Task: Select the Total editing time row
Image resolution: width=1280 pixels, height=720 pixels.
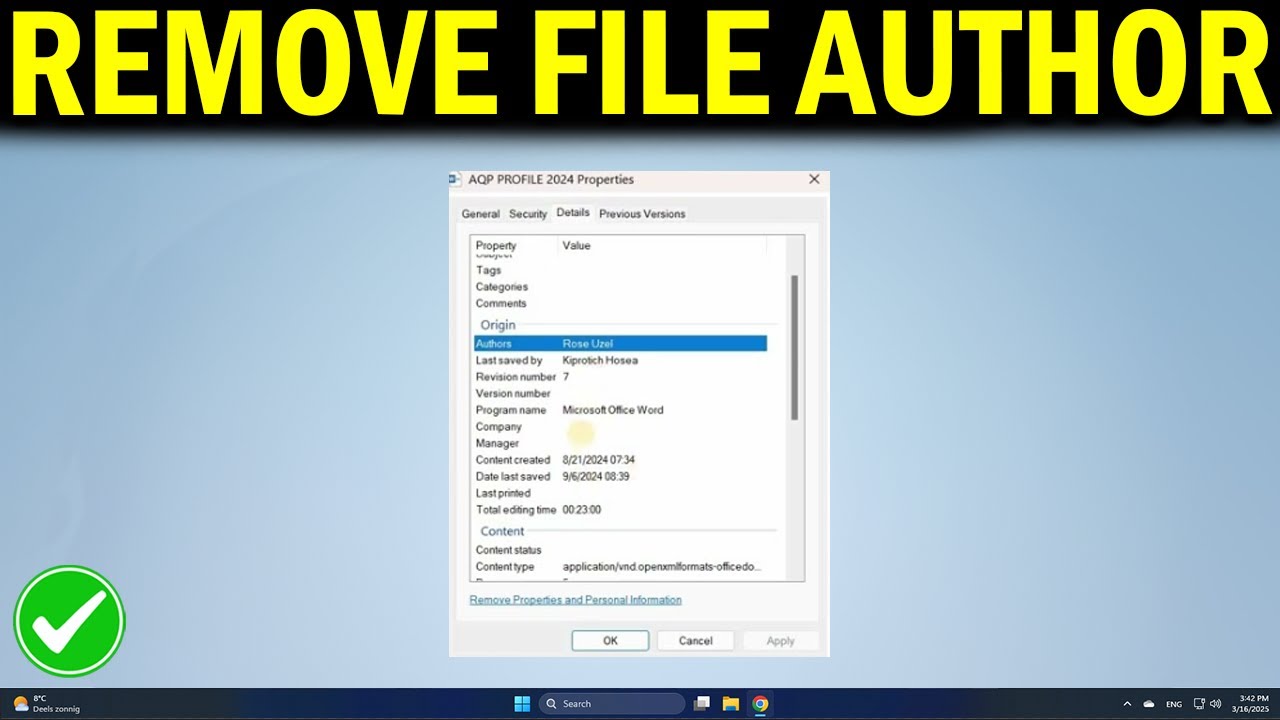Action: pyautogui.click(x=620, y=510)
